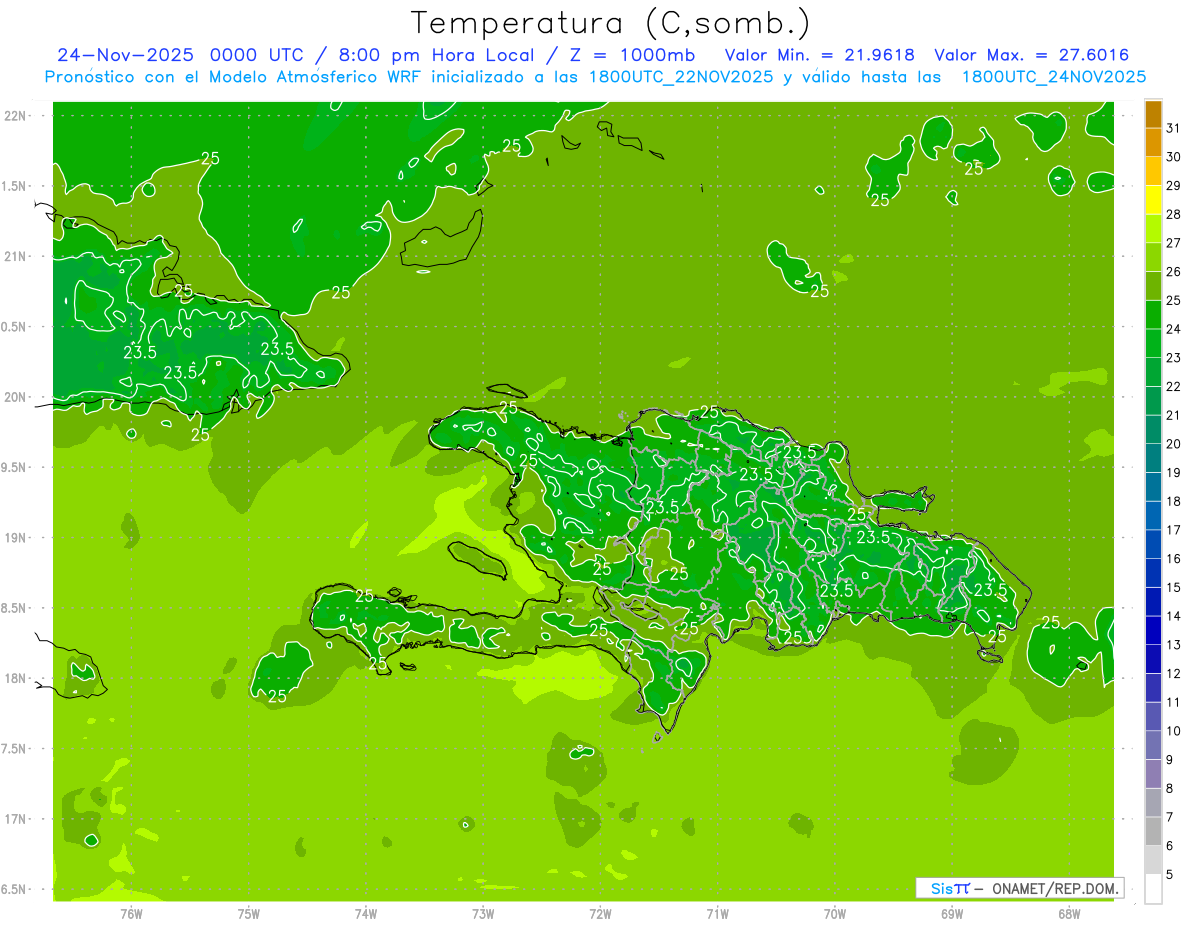Click the '17N' latitude label
Viewport: 1200px width, 927px height.
(15, 819)
